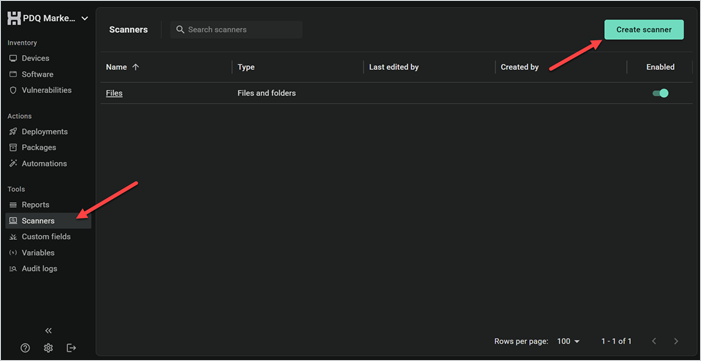Click the Audit logs icon

point(13,269)
